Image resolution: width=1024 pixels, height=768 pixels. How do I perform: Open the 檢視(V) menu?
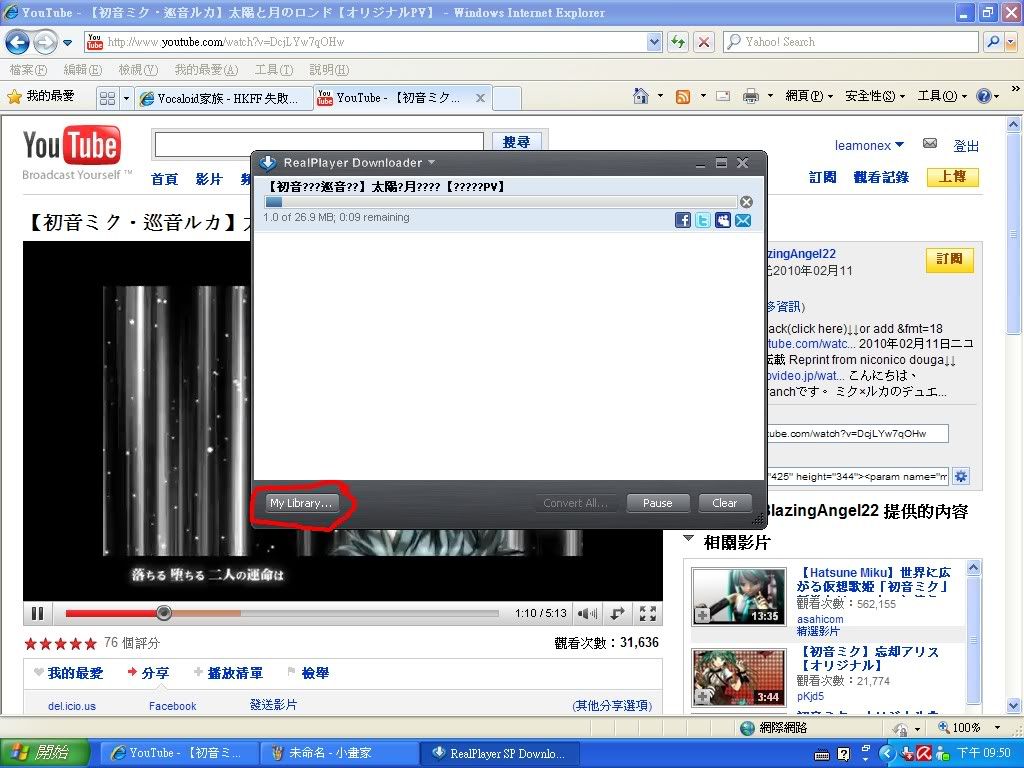click(x=138, y=69)
